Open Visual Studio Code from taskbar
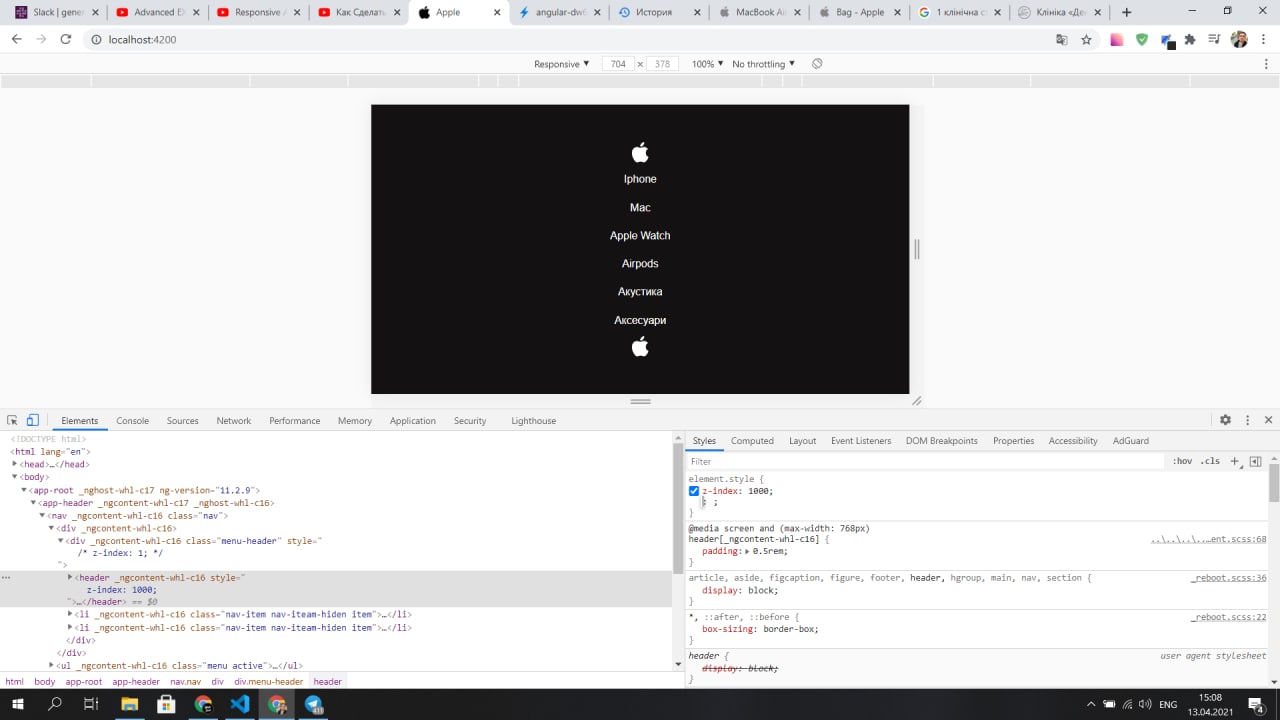Viewport: 1280px width, 720px height. pyautogui.click(x=240, y=704)
